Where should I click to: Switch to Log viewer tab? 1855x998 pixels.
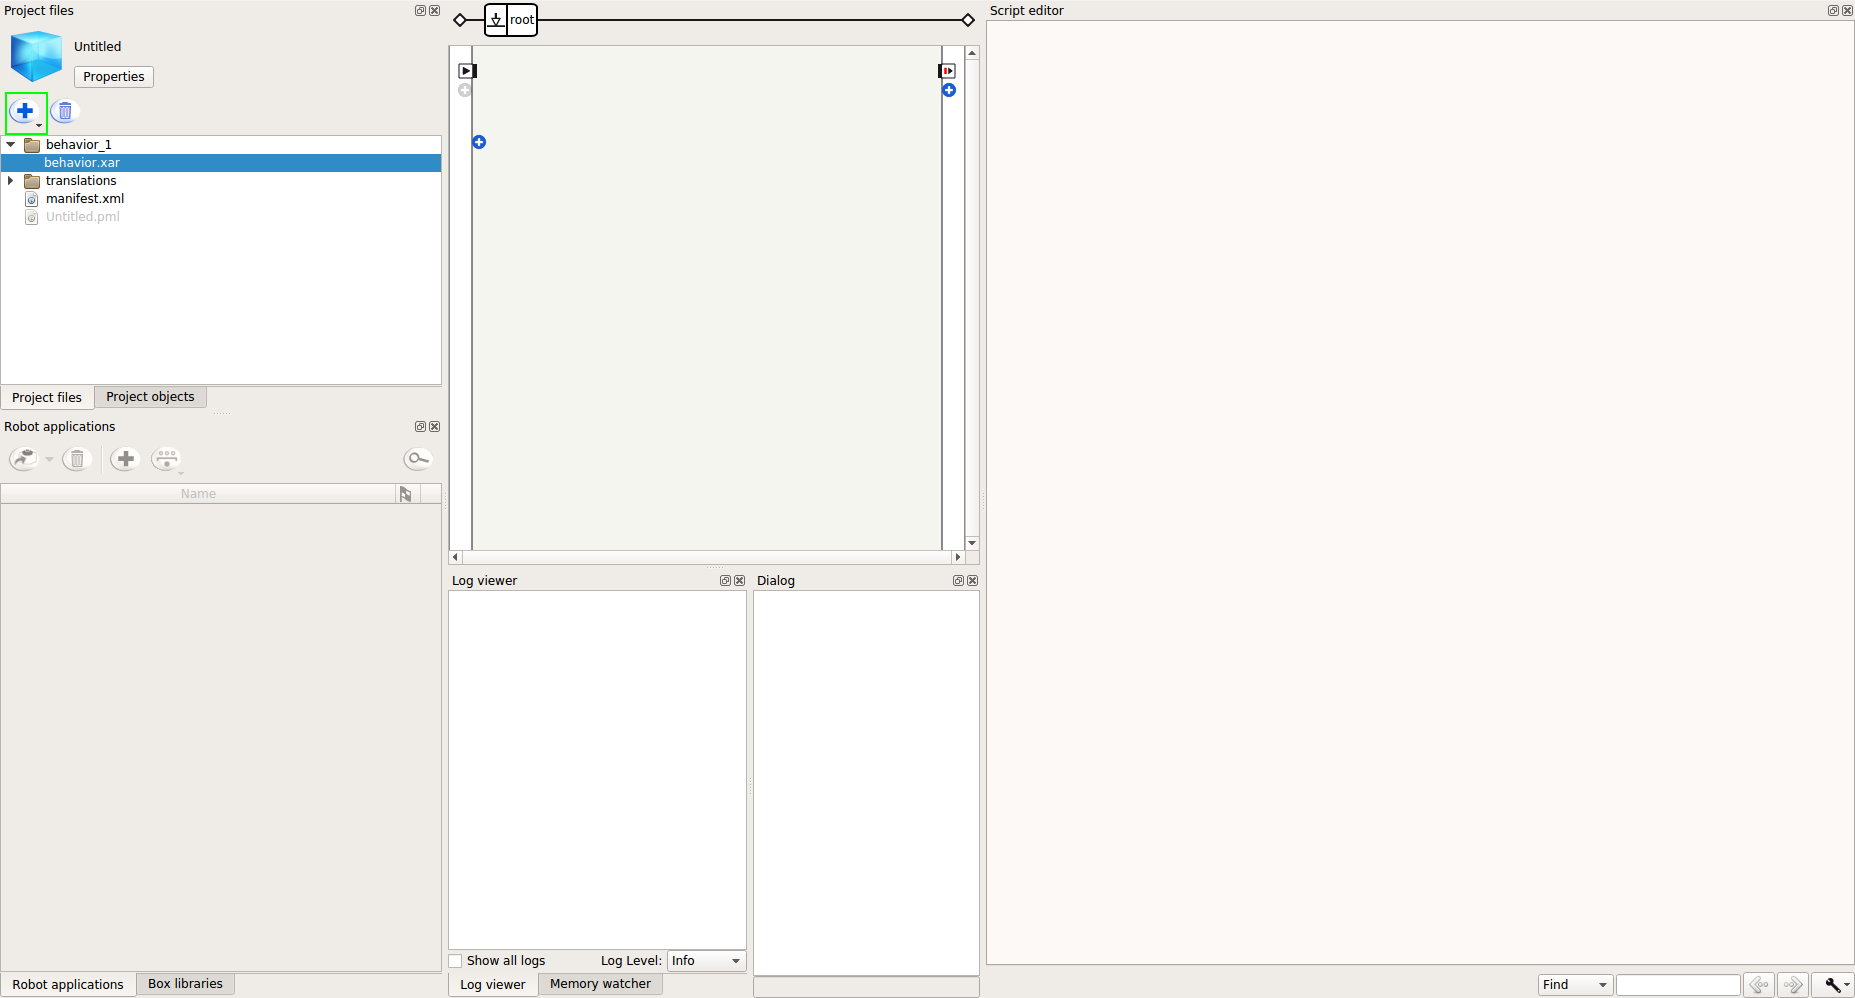pos(493,985)
